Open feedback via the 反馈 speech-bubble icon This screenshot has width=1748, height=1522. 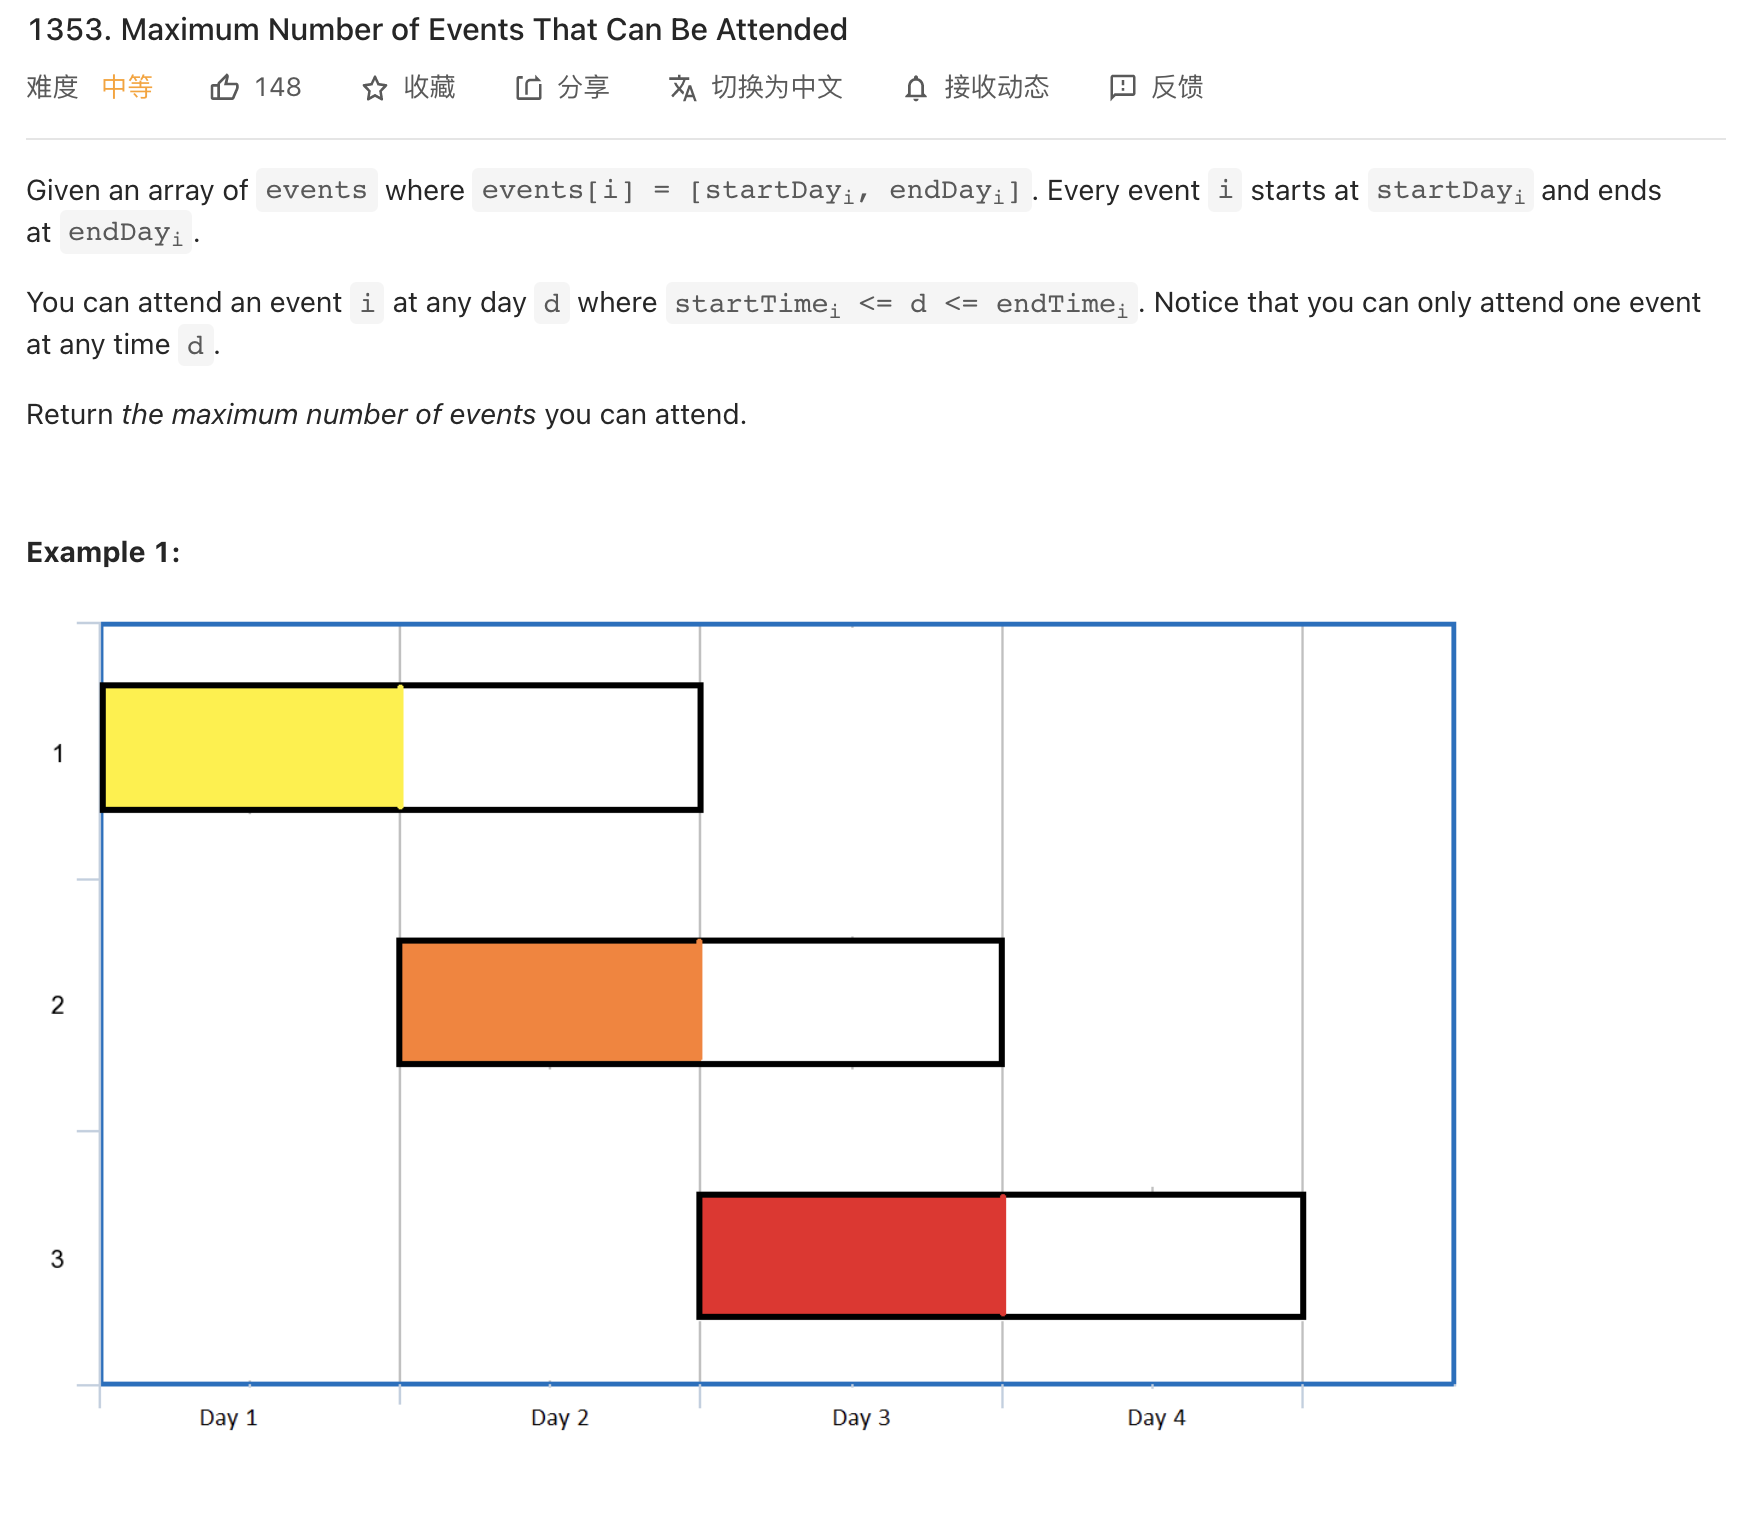click(1122, 87)
